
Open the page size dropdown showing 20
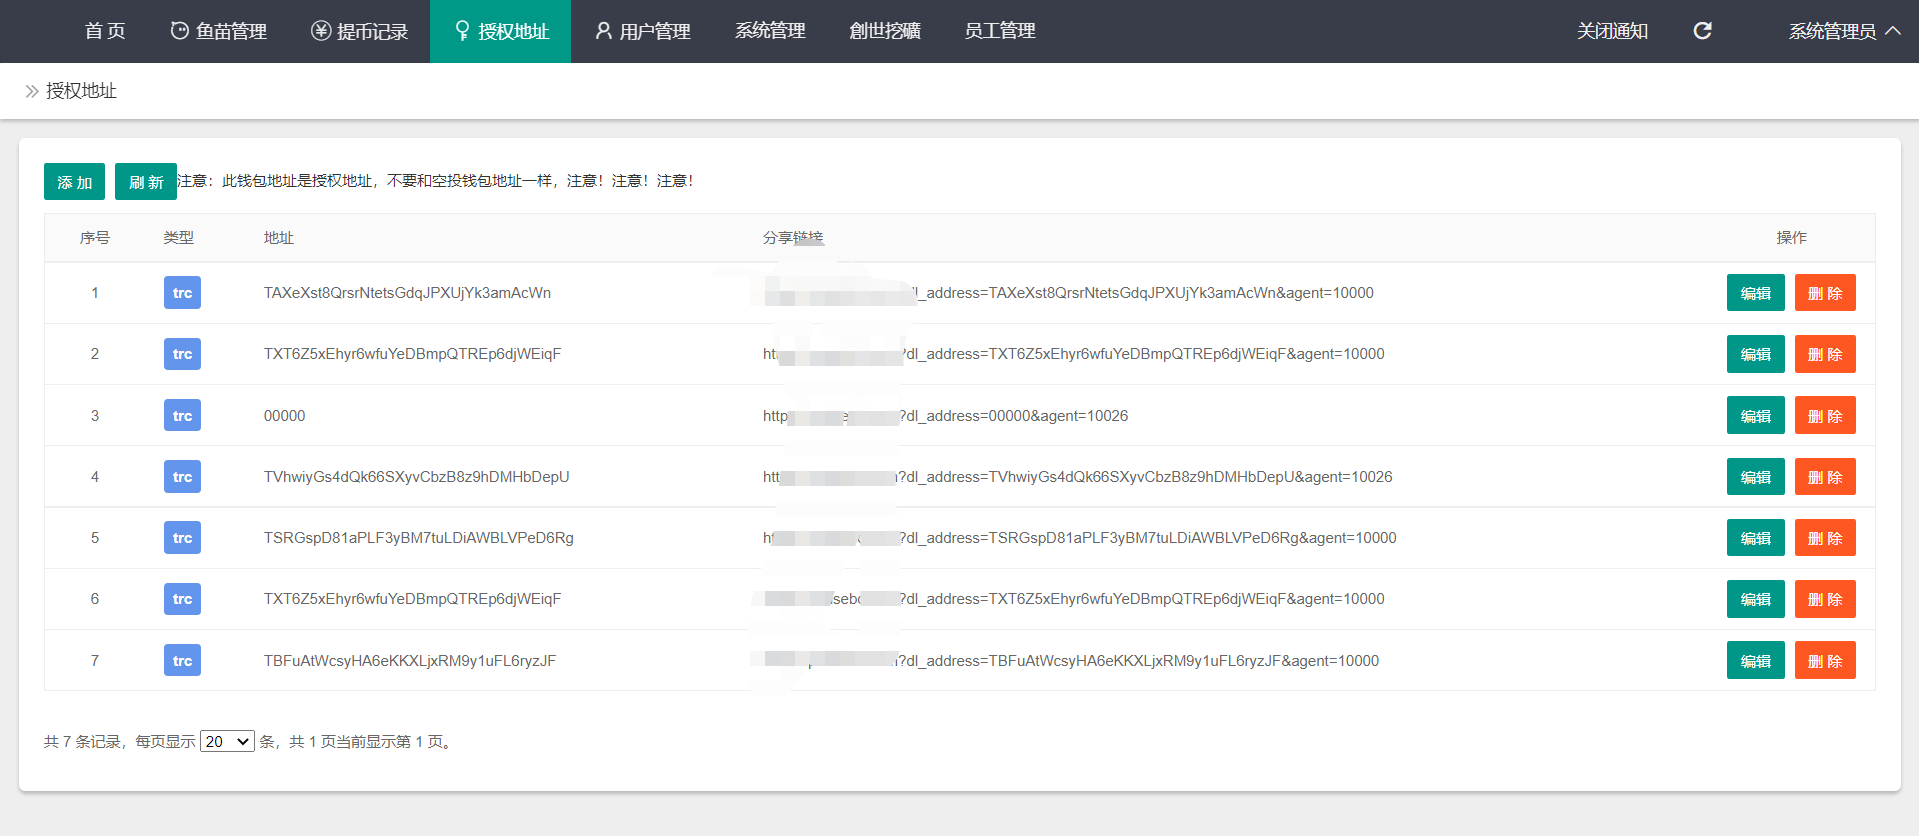[227, 741]
